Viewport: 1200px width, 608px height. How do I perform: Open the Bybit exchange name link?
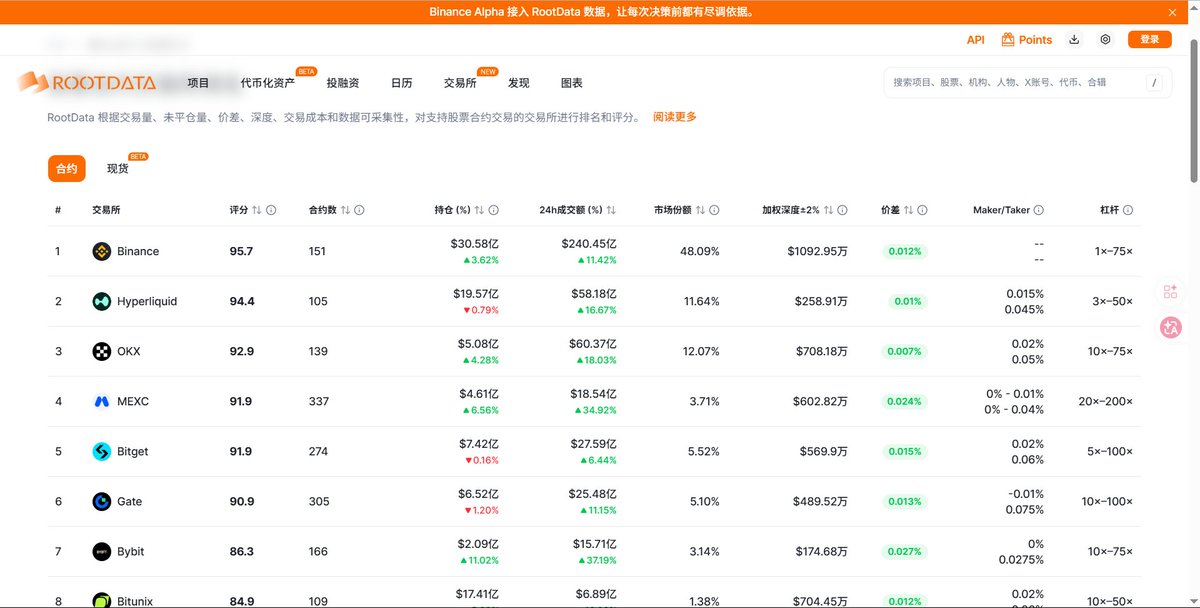[131, 551]
